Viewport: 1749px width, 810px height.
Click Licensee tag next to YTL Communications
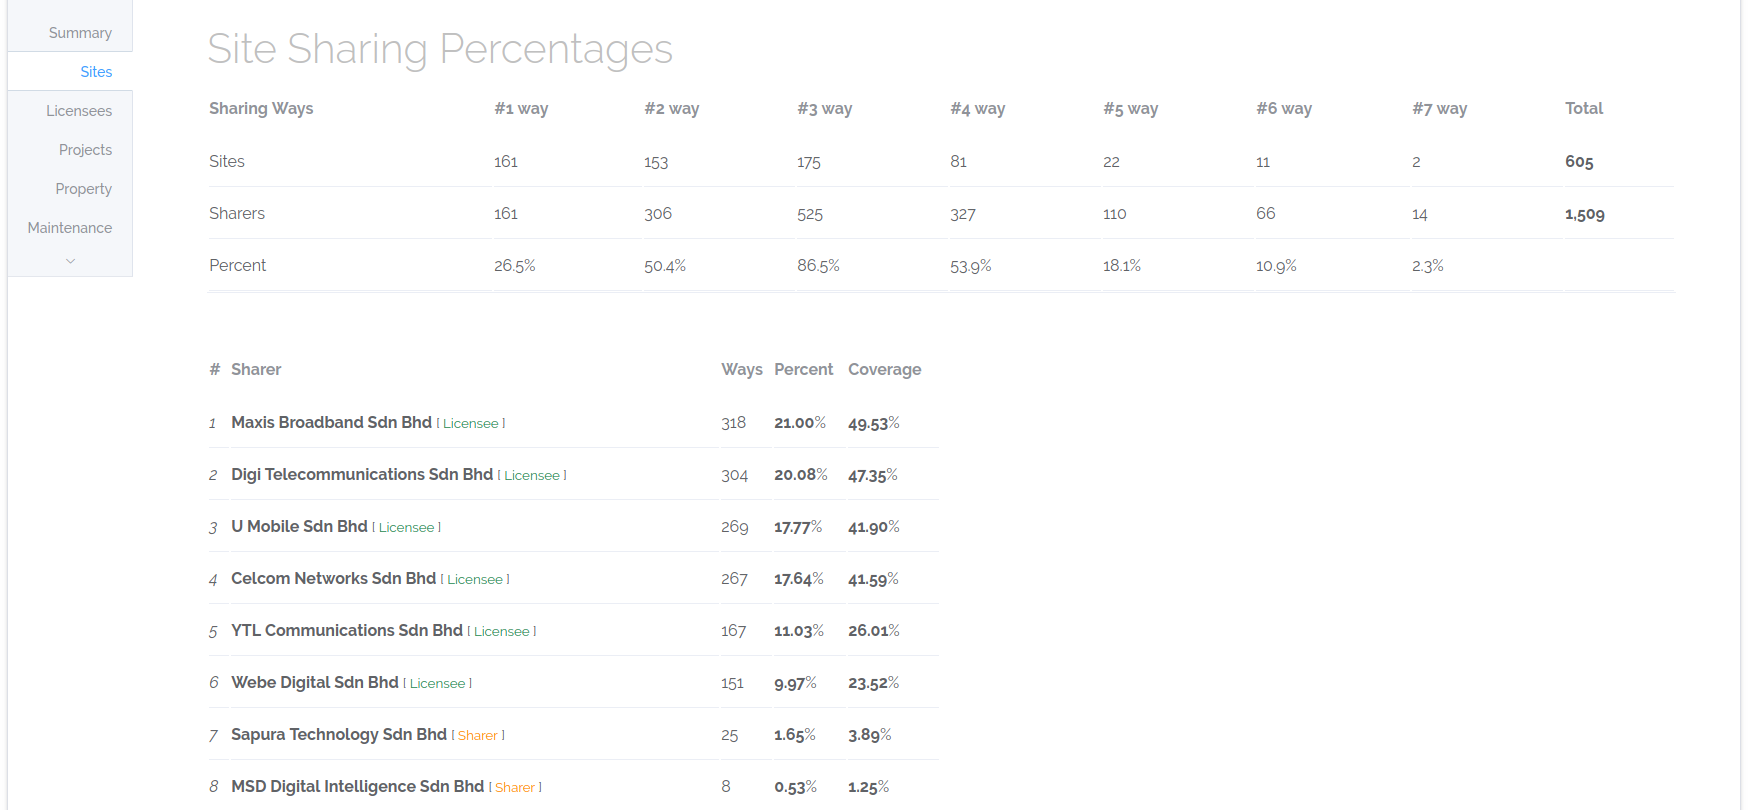coord(502,632)
